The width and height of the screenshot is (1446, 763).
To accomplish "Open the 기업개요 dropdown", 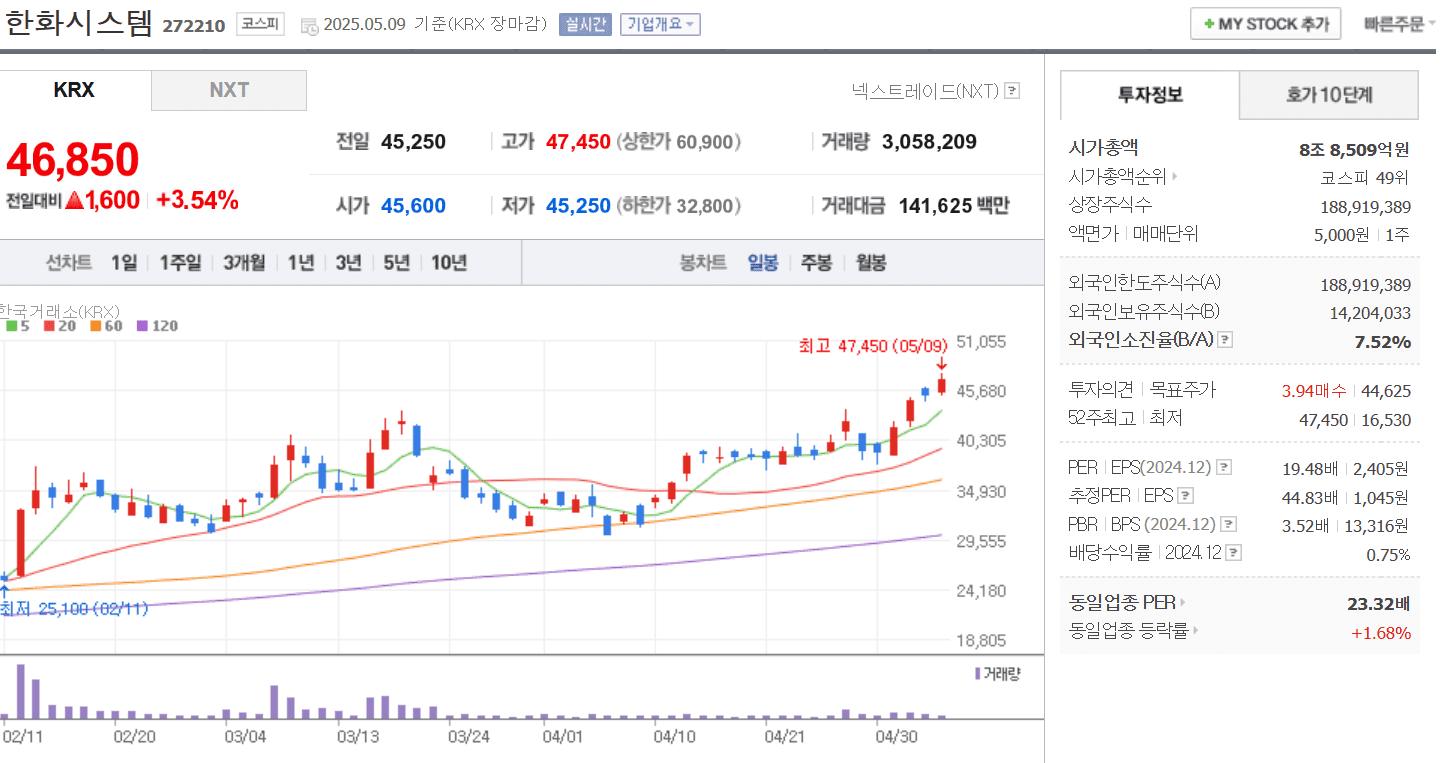I will point(660,25).
